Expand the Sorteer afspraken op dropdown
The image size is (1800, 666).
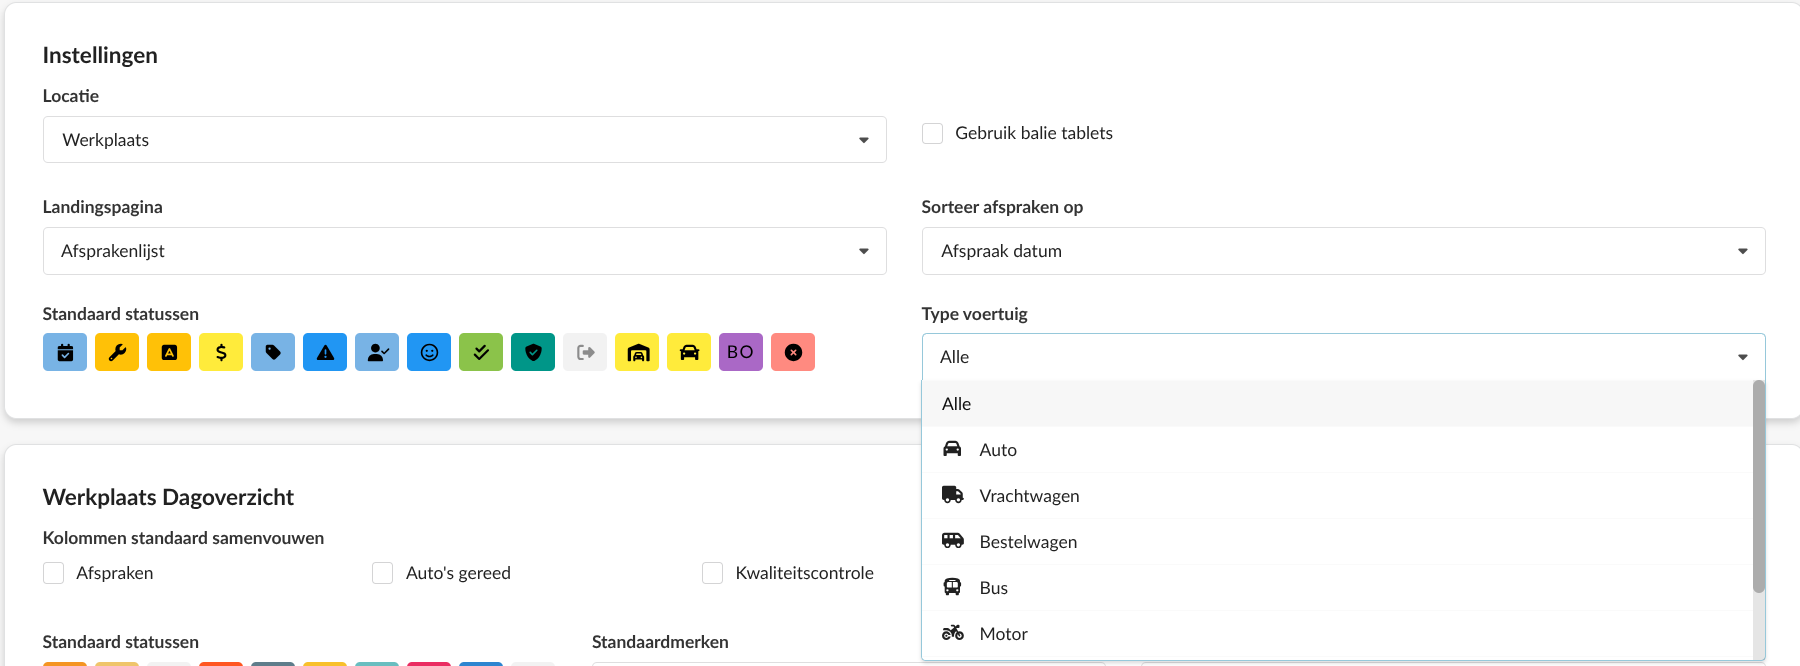click(x=1343, y=251)
